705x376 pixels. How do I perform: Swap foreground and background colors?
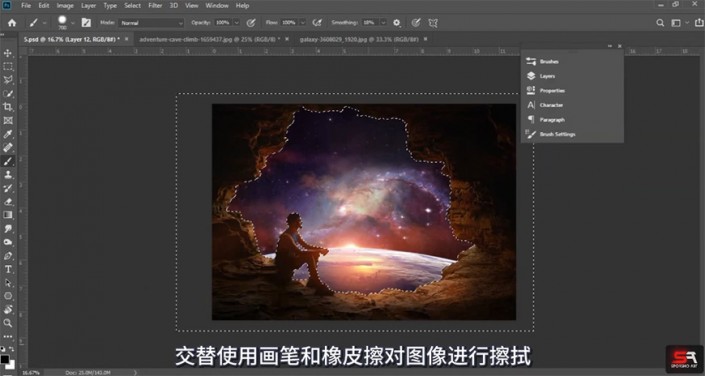pyautogui.click(x=12, y=349)
